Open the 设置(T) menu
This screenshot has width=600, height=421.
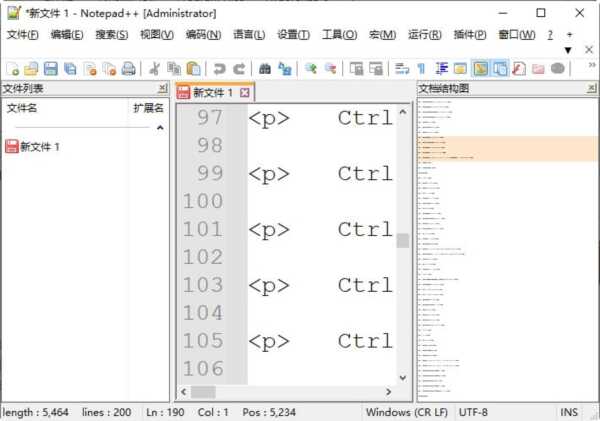293,35
